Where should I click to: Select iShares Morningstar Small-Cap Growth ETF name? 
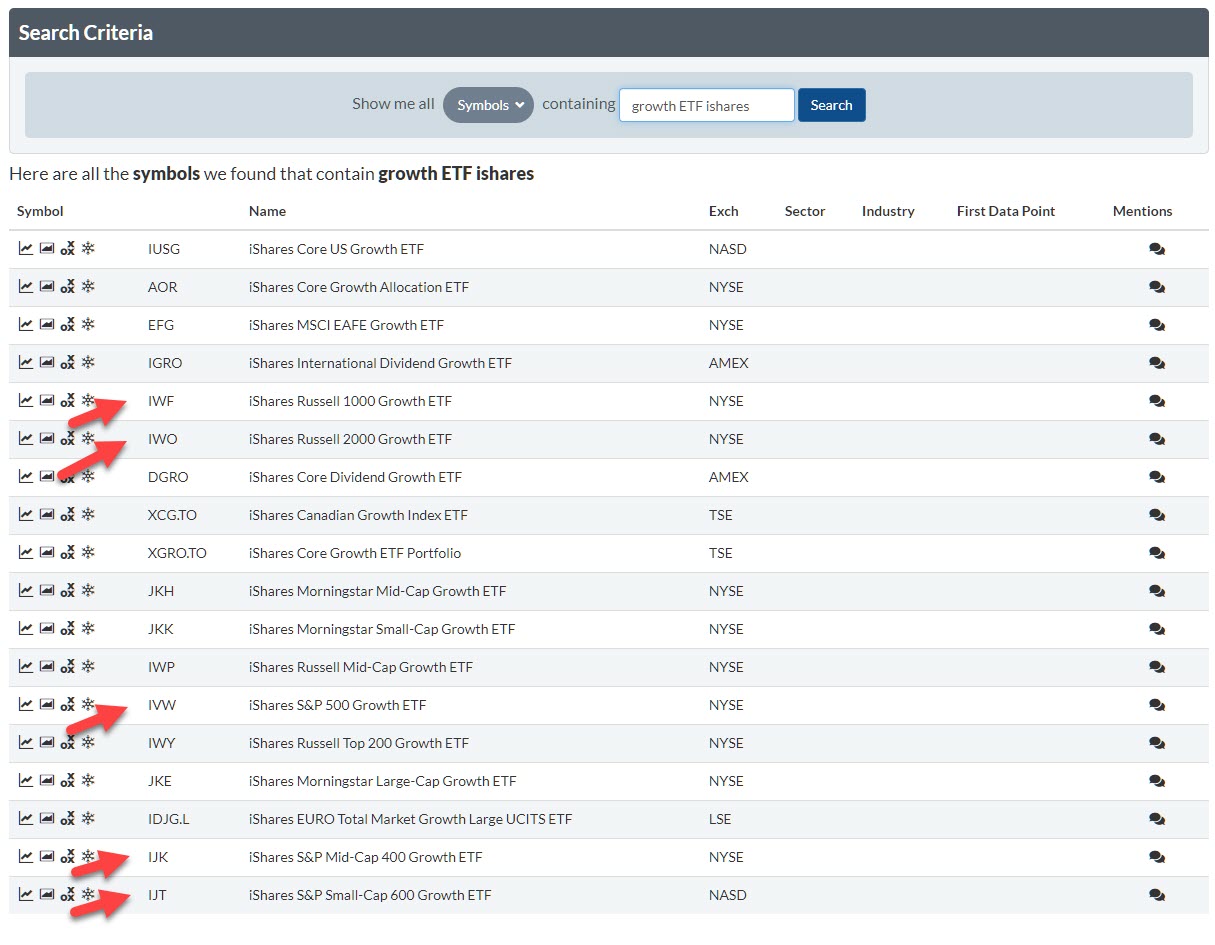tap(382, 629)
